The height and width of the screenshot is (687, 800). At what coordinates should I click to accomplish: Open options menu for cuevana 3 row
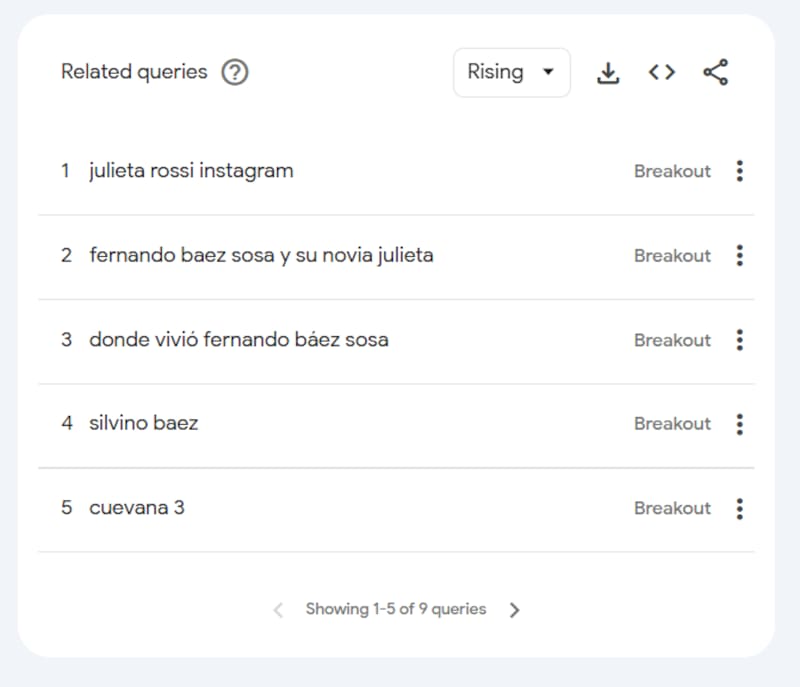pyautogui.click(x=739, y=508)
